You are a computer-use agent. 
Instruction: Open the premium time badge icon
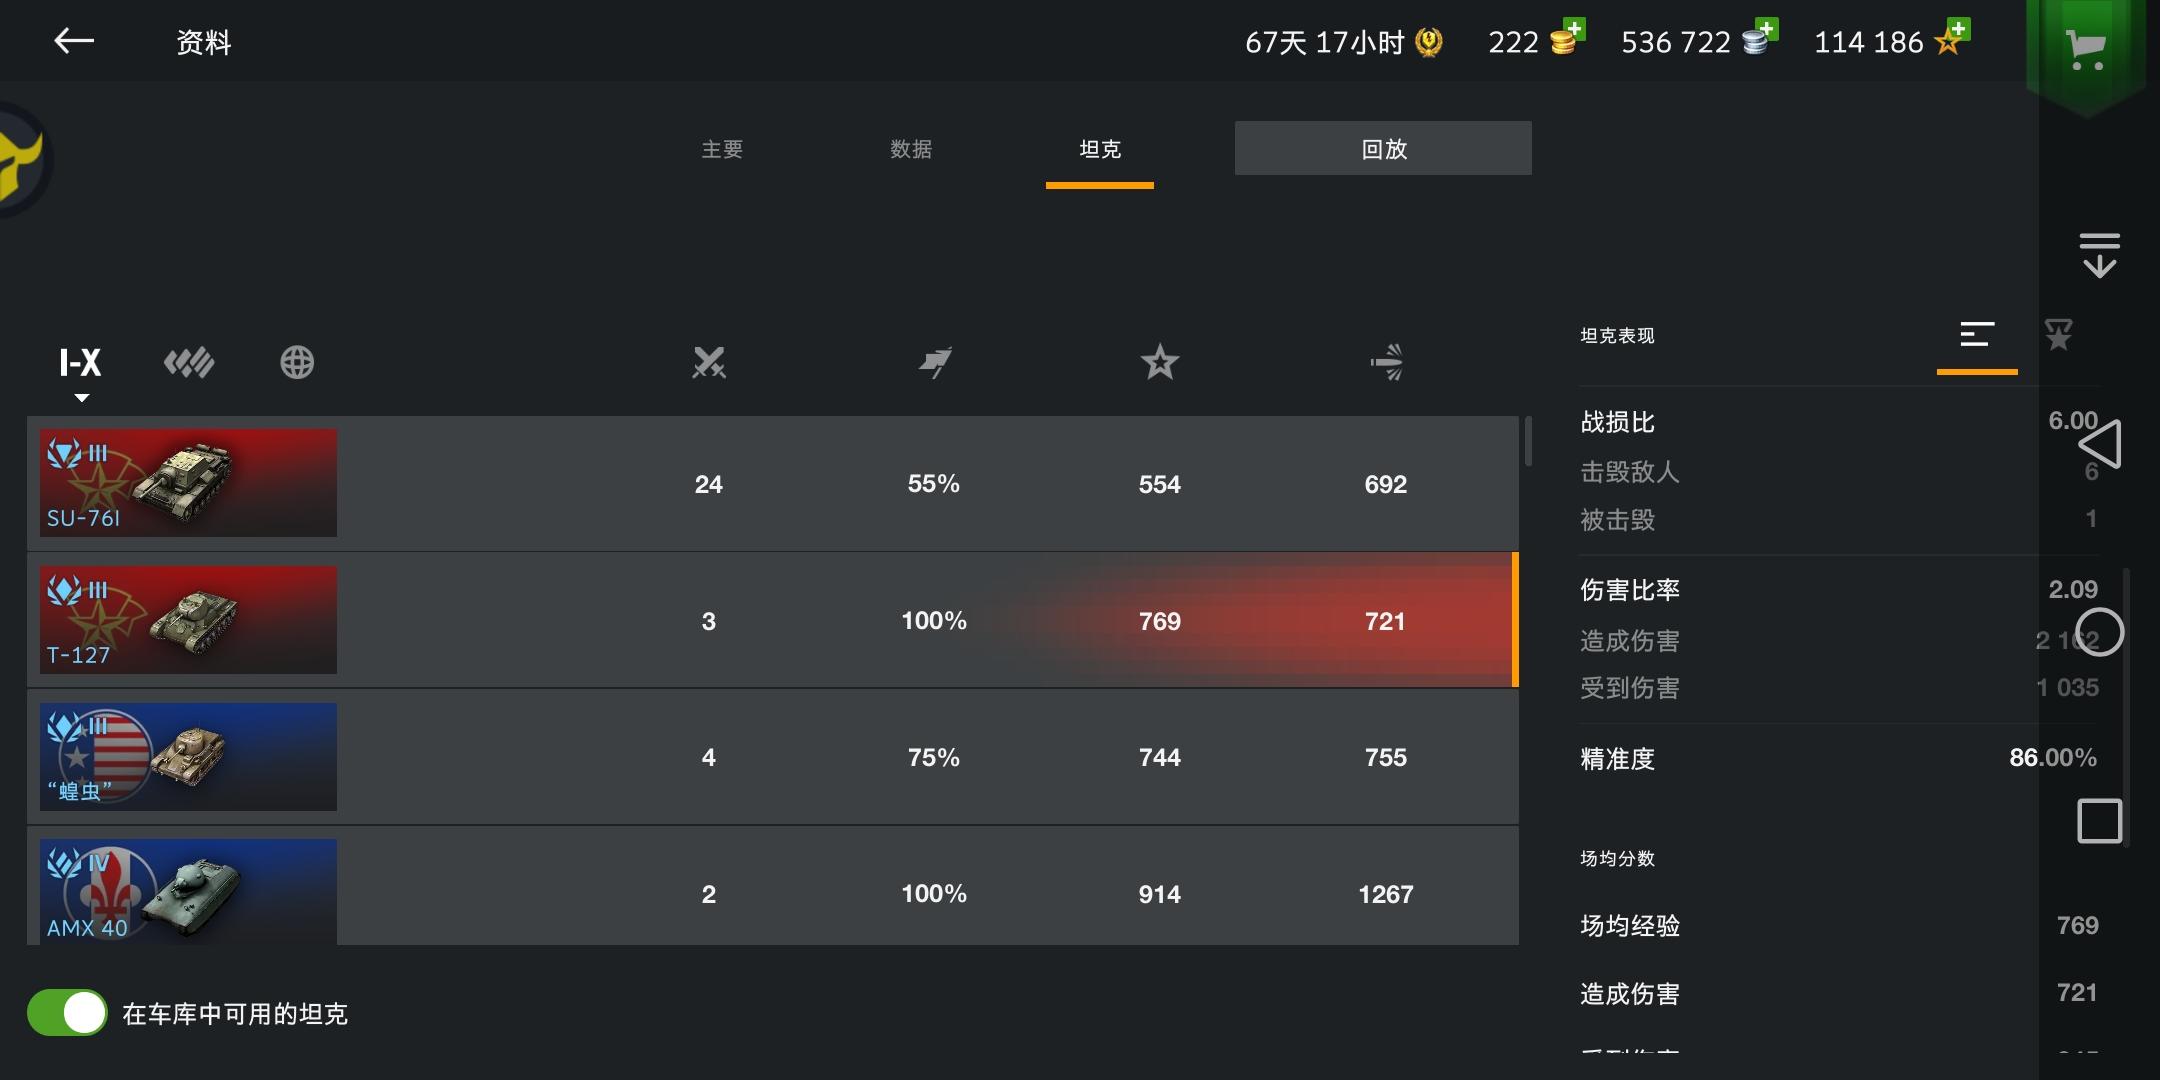1429,43
